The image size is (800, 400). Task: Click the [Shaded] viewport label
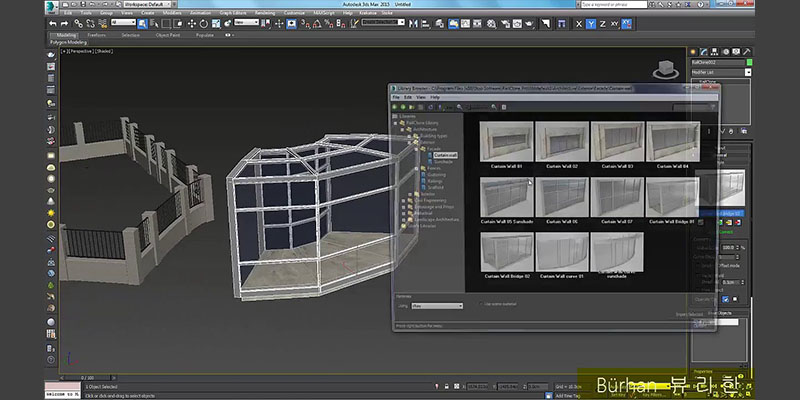(x=104, y=52)
